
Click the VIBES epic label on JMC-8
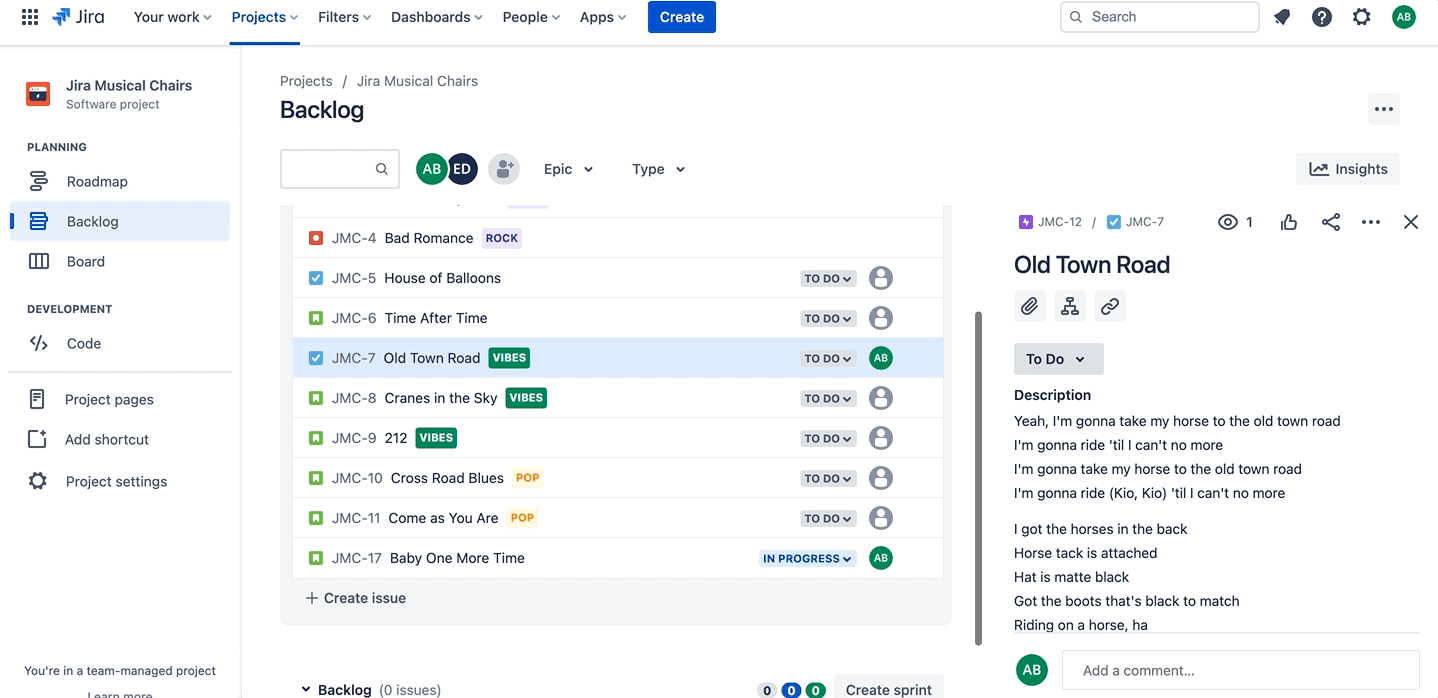point(526,398)
